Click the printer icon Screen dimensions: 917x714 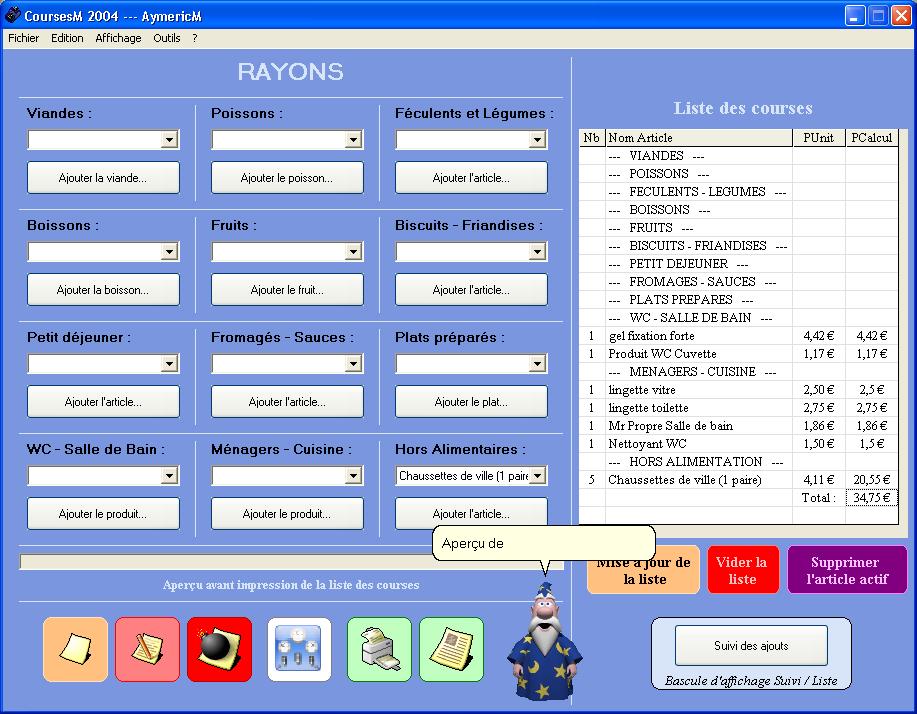379,649
